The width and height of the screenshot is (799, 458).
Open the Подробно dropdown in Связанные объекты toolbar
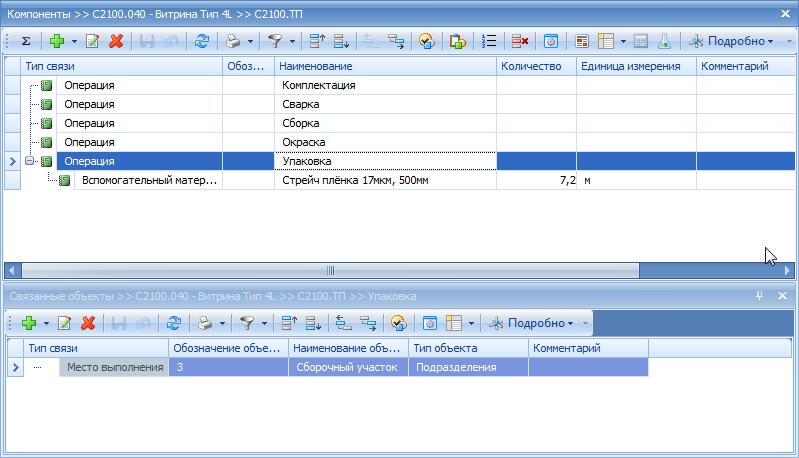tap(539, 323)
